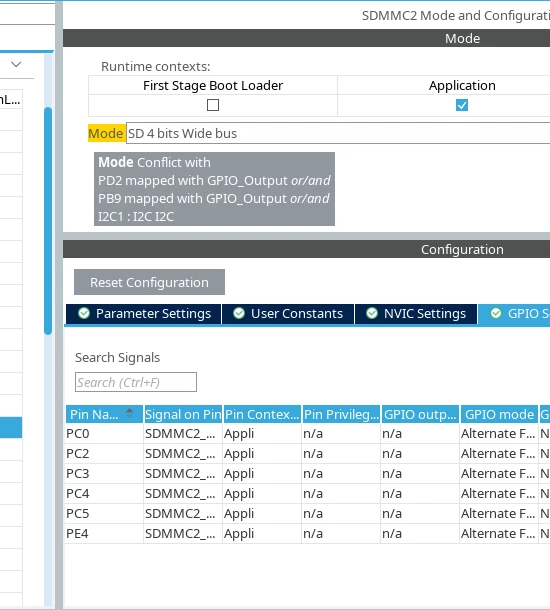
Task: Click the highlighted blue item in left list
Action: (11, 428)
